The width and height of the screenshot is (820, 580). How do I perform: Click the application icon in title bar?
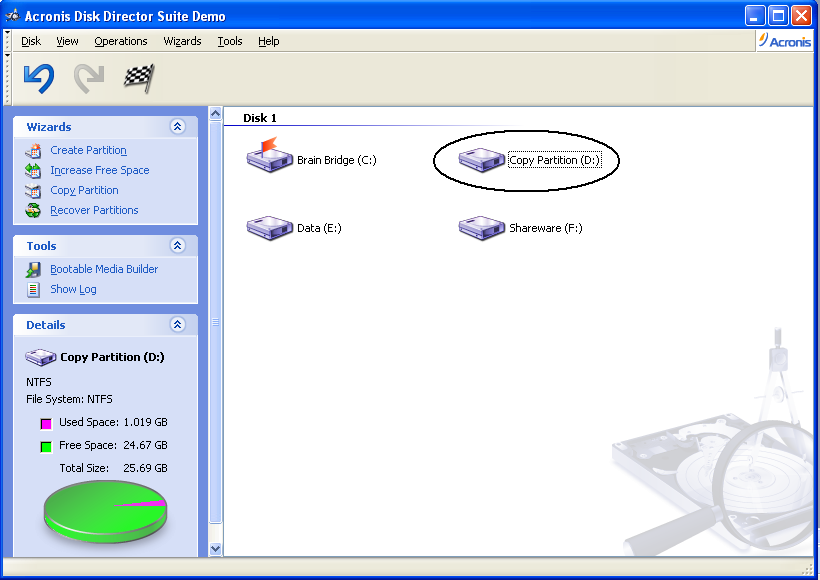coord(13,16)
